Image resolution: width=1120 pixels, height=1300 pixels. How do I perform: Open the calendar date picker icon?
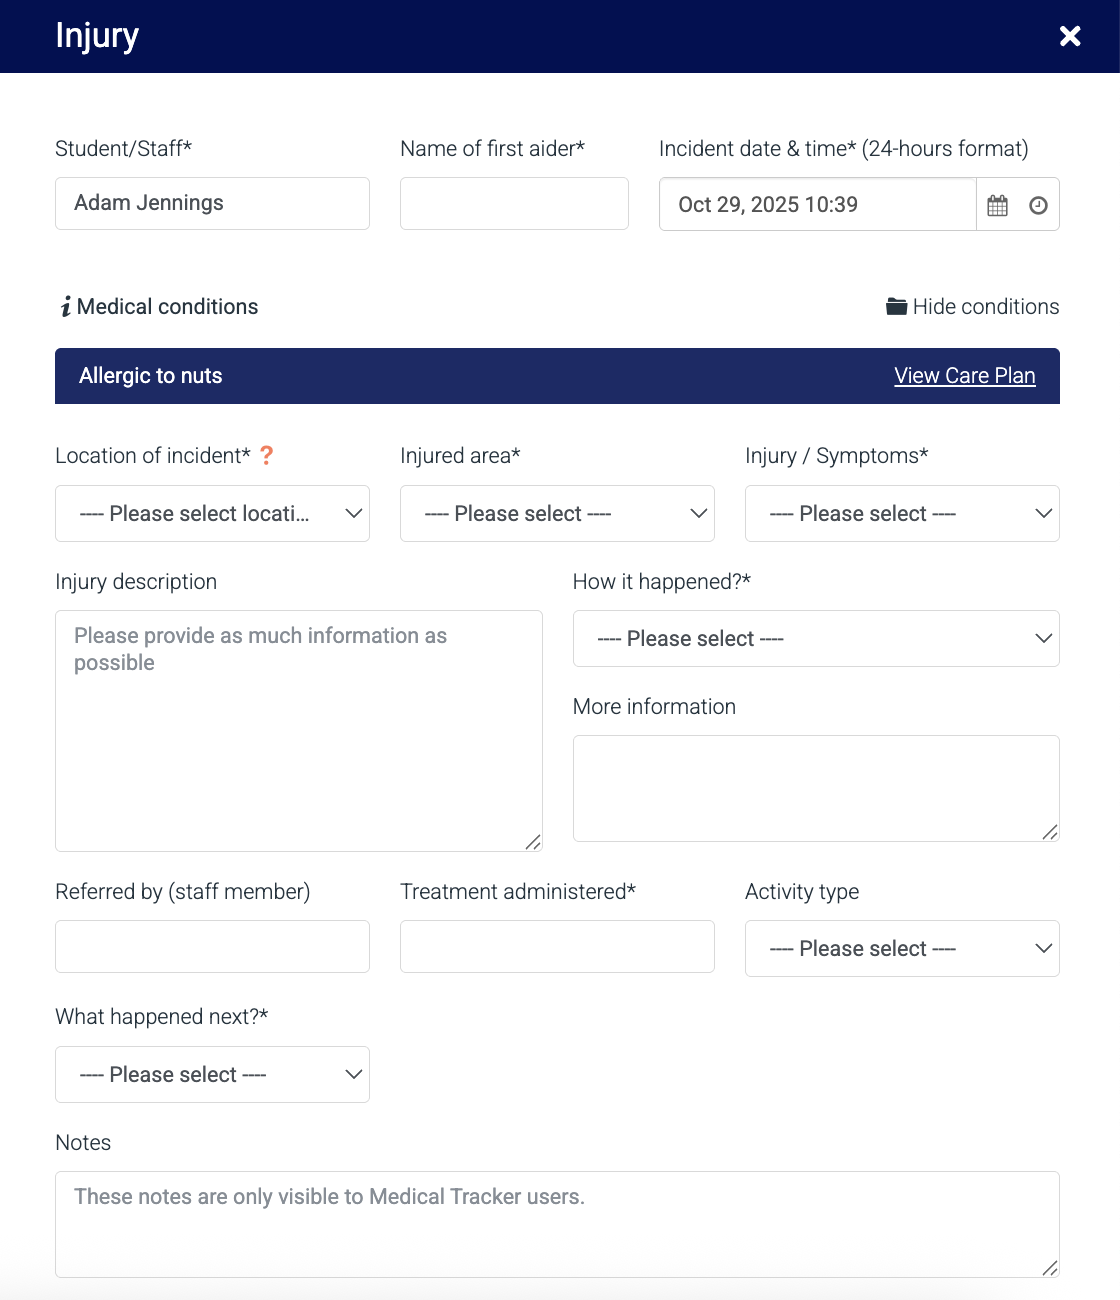pos(997,205)
